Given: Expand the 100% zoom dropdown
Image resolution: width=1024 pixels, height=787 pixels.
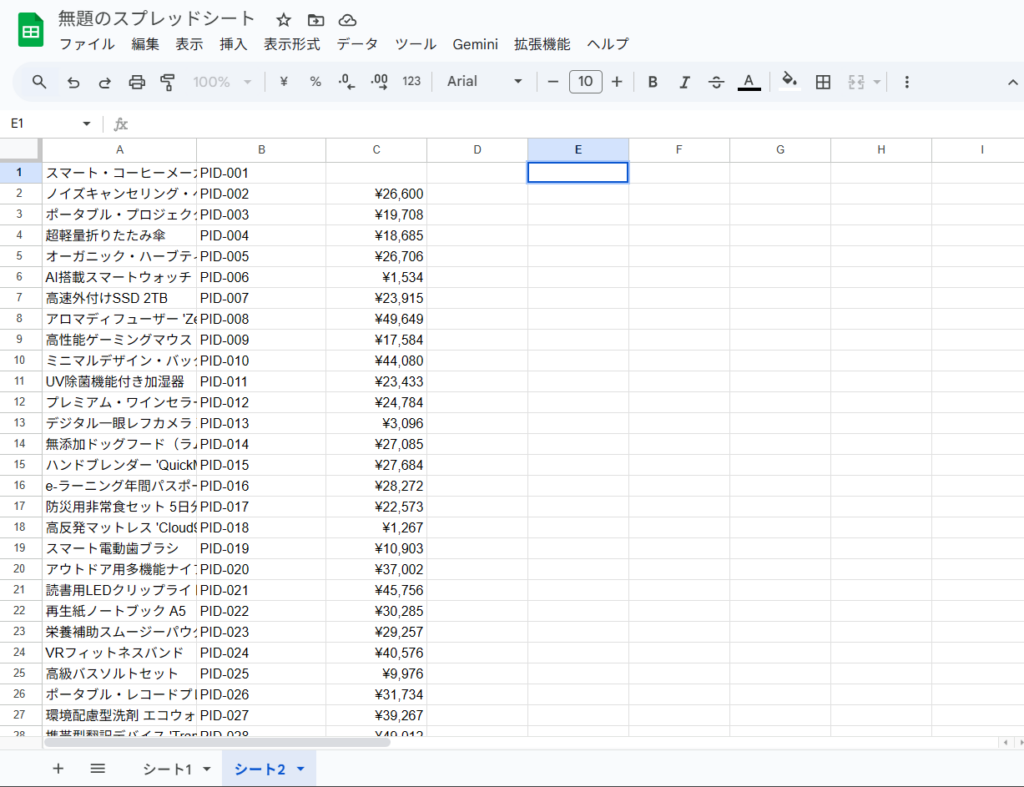Looking at the screenshot, I should click(x=222, y=82).
